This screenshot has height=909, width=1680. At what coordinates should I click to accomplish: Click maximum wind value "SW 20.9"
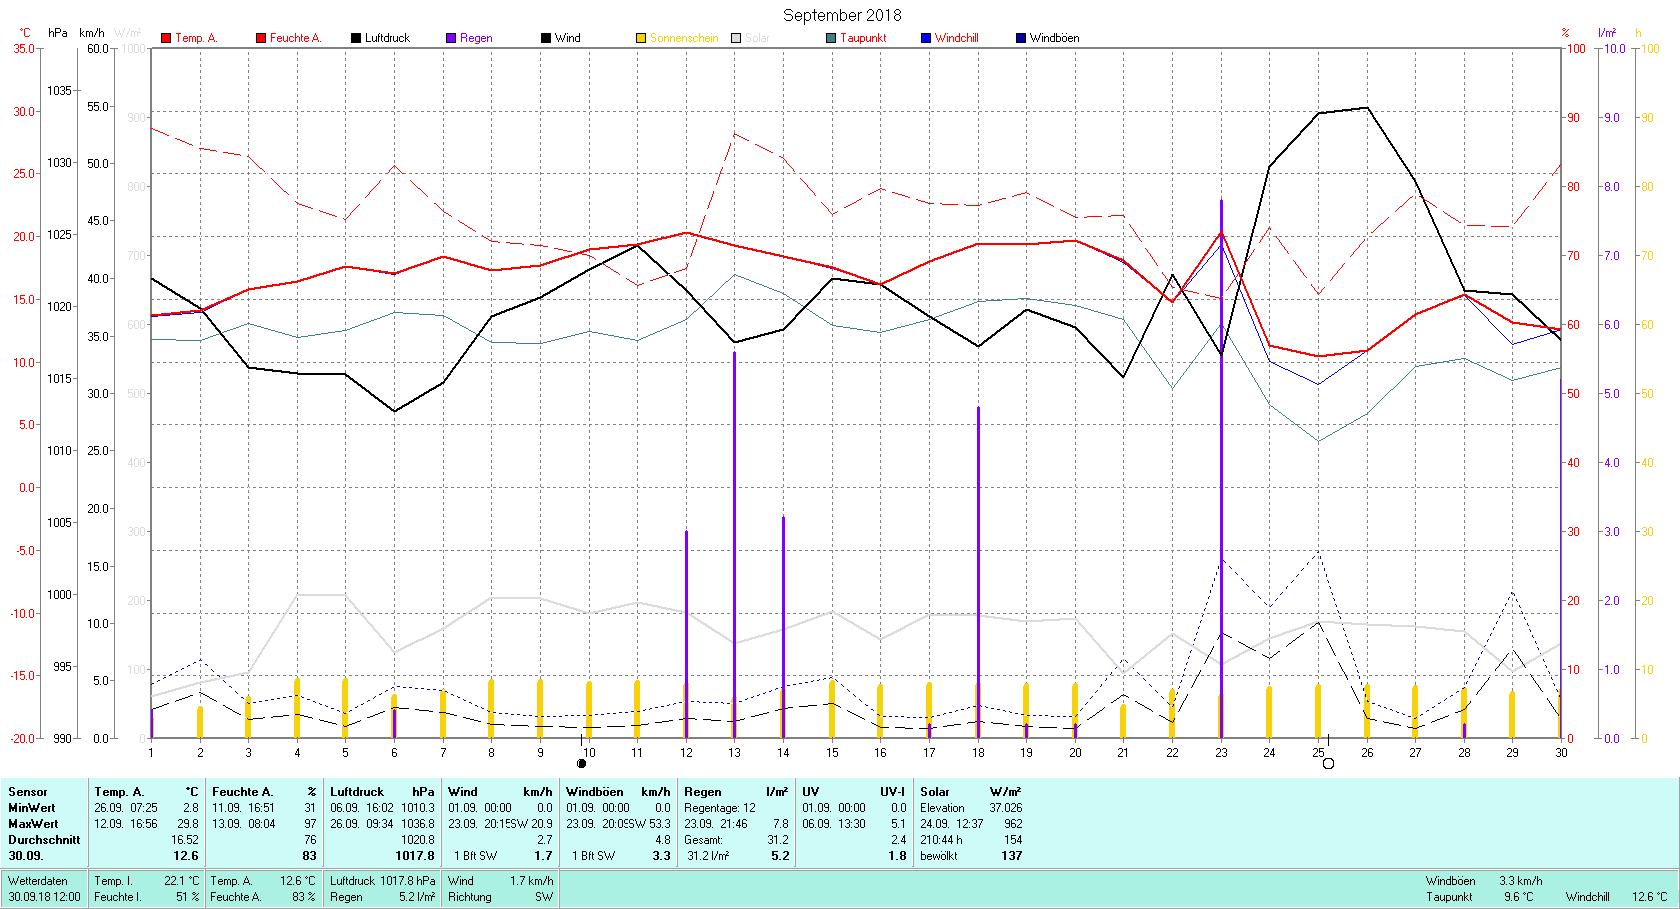(531, 824)
